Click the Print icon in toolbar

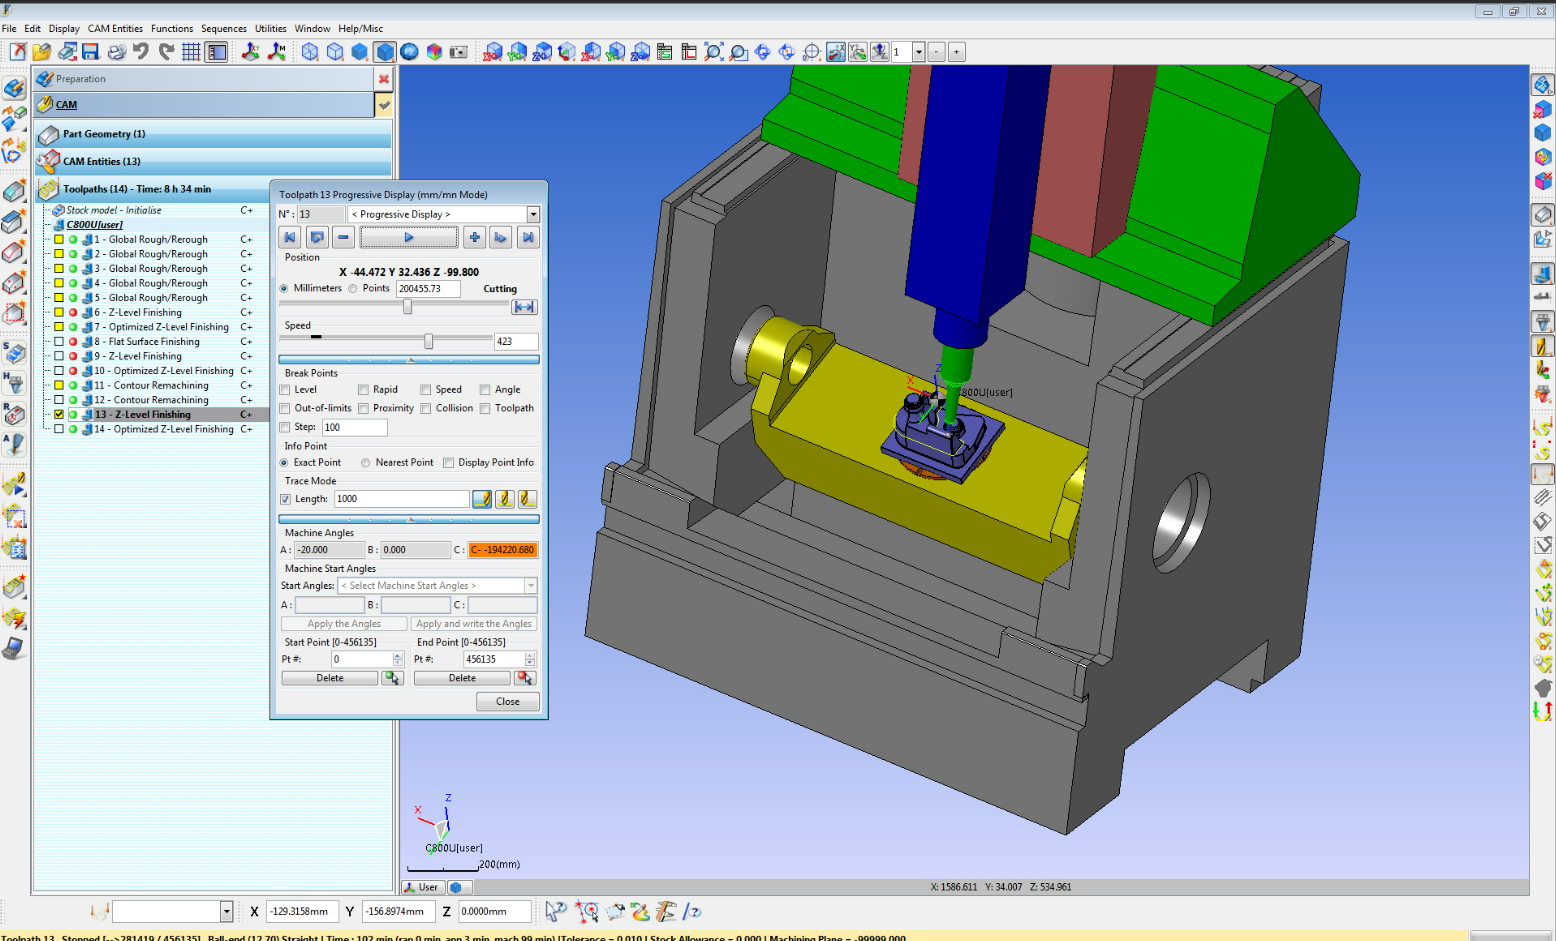[117, 52]
